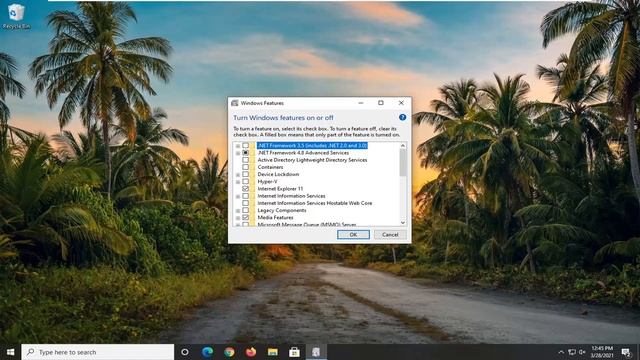Image resolution: width=640 pixels, height=360 pixels.
Task: Select '.NET Framework 4.8 Advanced Services' label
Action: pyautogui.click(x=303, y=153)
